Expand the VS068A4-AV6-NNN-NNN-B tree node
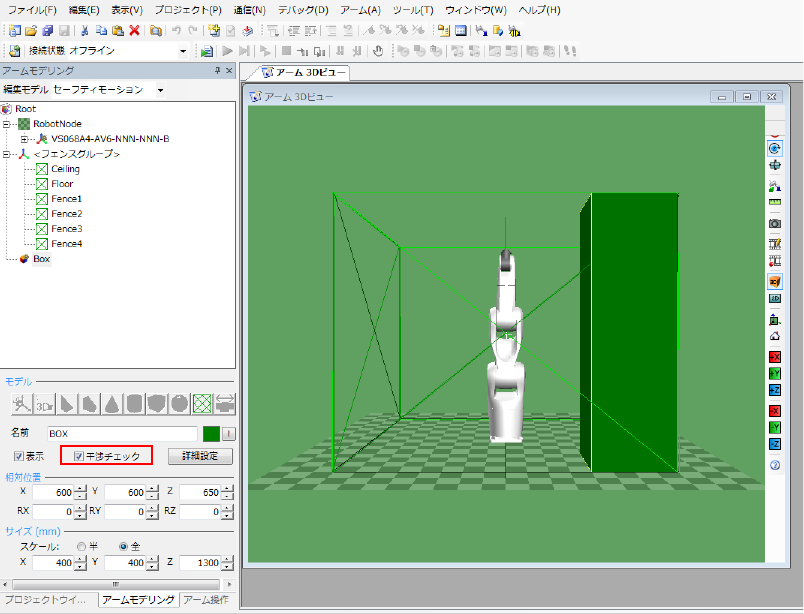Image resolution: width=804 pixels, height=614 pixels. 25,139
